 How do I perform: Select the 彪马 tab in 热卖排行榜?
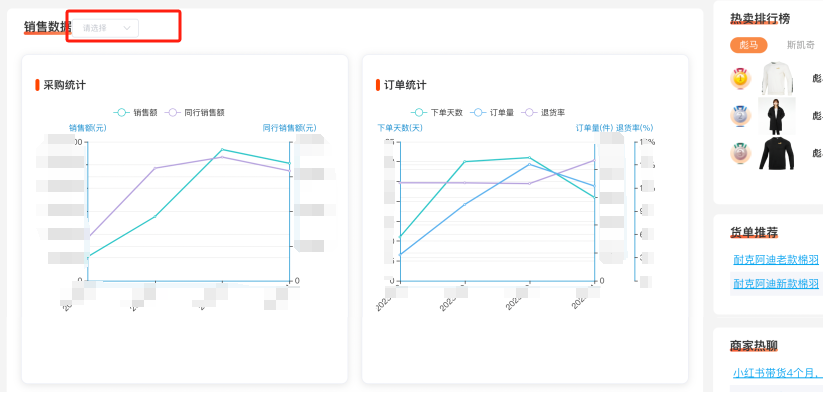748,45
